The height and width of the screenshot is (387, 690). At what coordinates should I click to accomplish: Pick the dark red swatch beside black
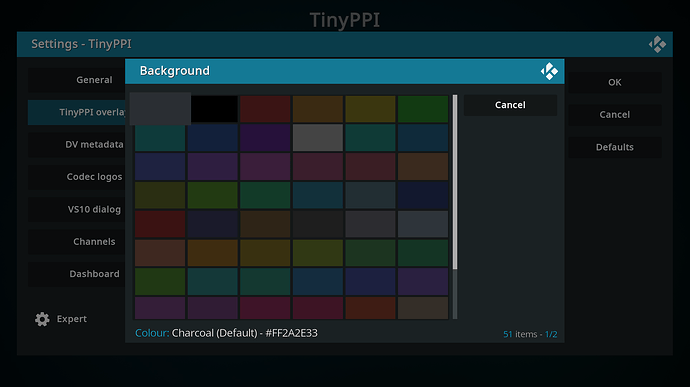point(265,109)
